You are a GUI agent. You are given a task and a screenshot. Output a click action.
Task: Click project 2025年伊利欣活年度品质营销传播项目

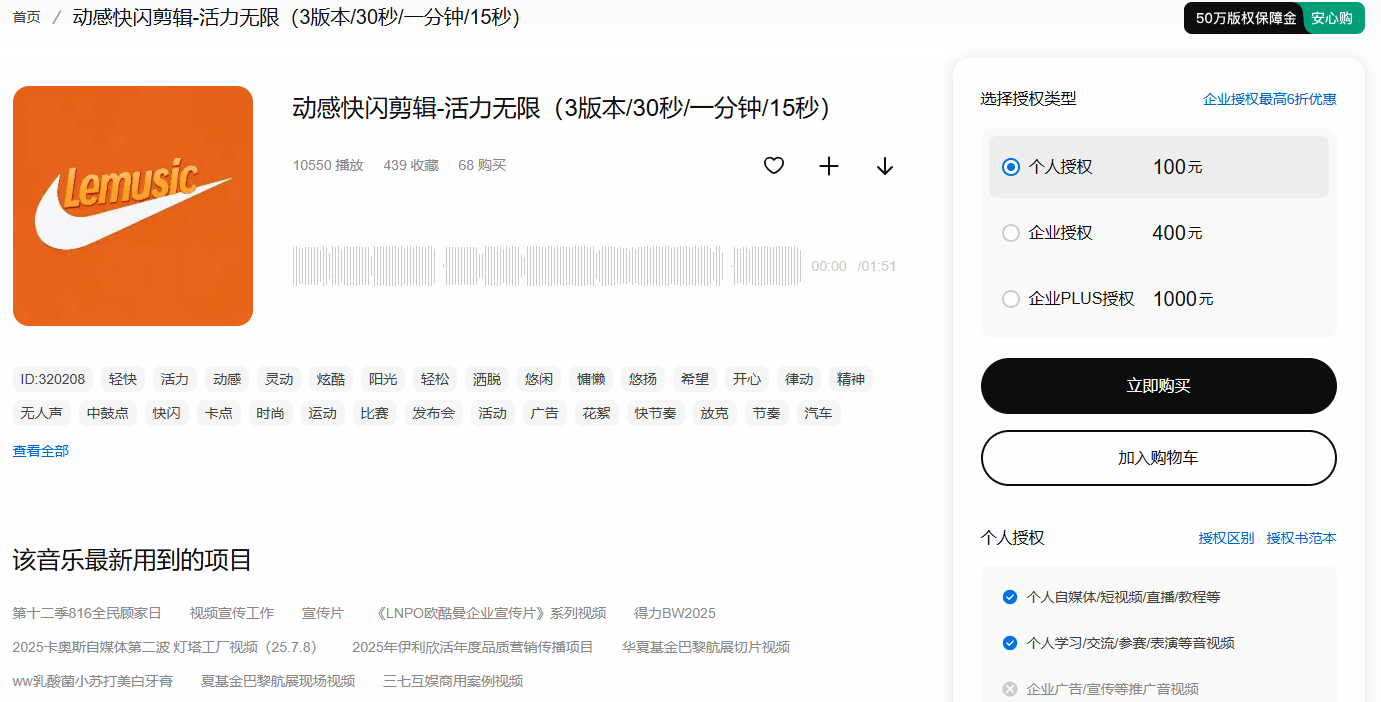tap(473, 647)
